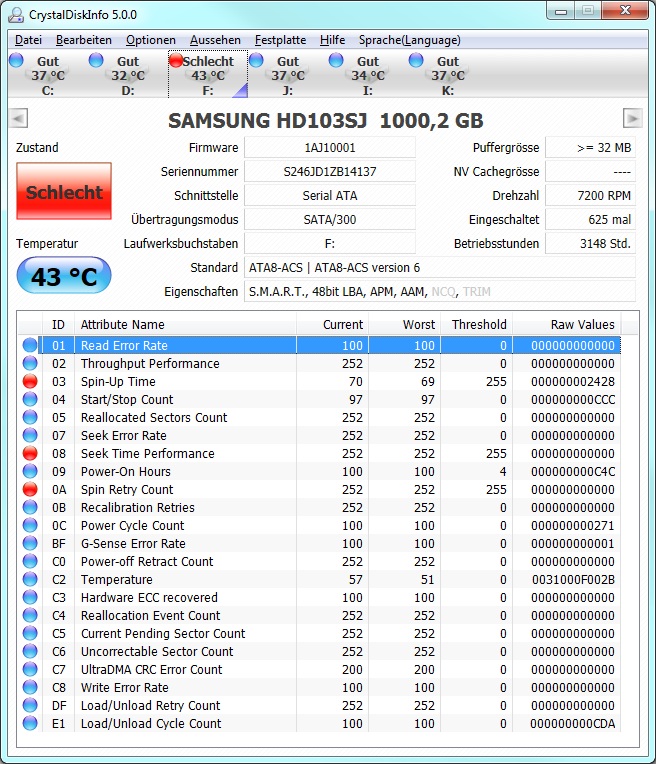
Task: Select drive K: status tab
Action: 447,75
